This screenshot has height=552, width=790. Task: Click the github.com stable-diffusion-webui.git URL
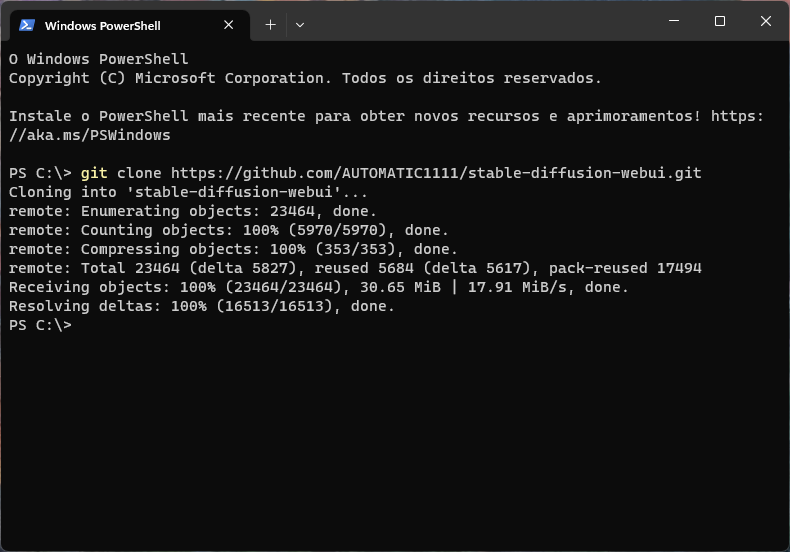point(436,173)
